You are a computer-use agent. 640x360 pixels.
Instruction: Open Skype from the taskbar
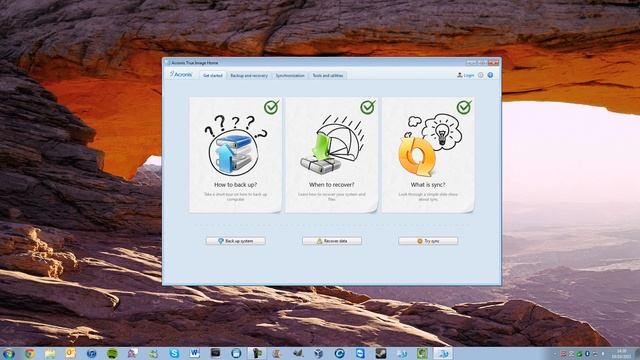tap(174, 353)
